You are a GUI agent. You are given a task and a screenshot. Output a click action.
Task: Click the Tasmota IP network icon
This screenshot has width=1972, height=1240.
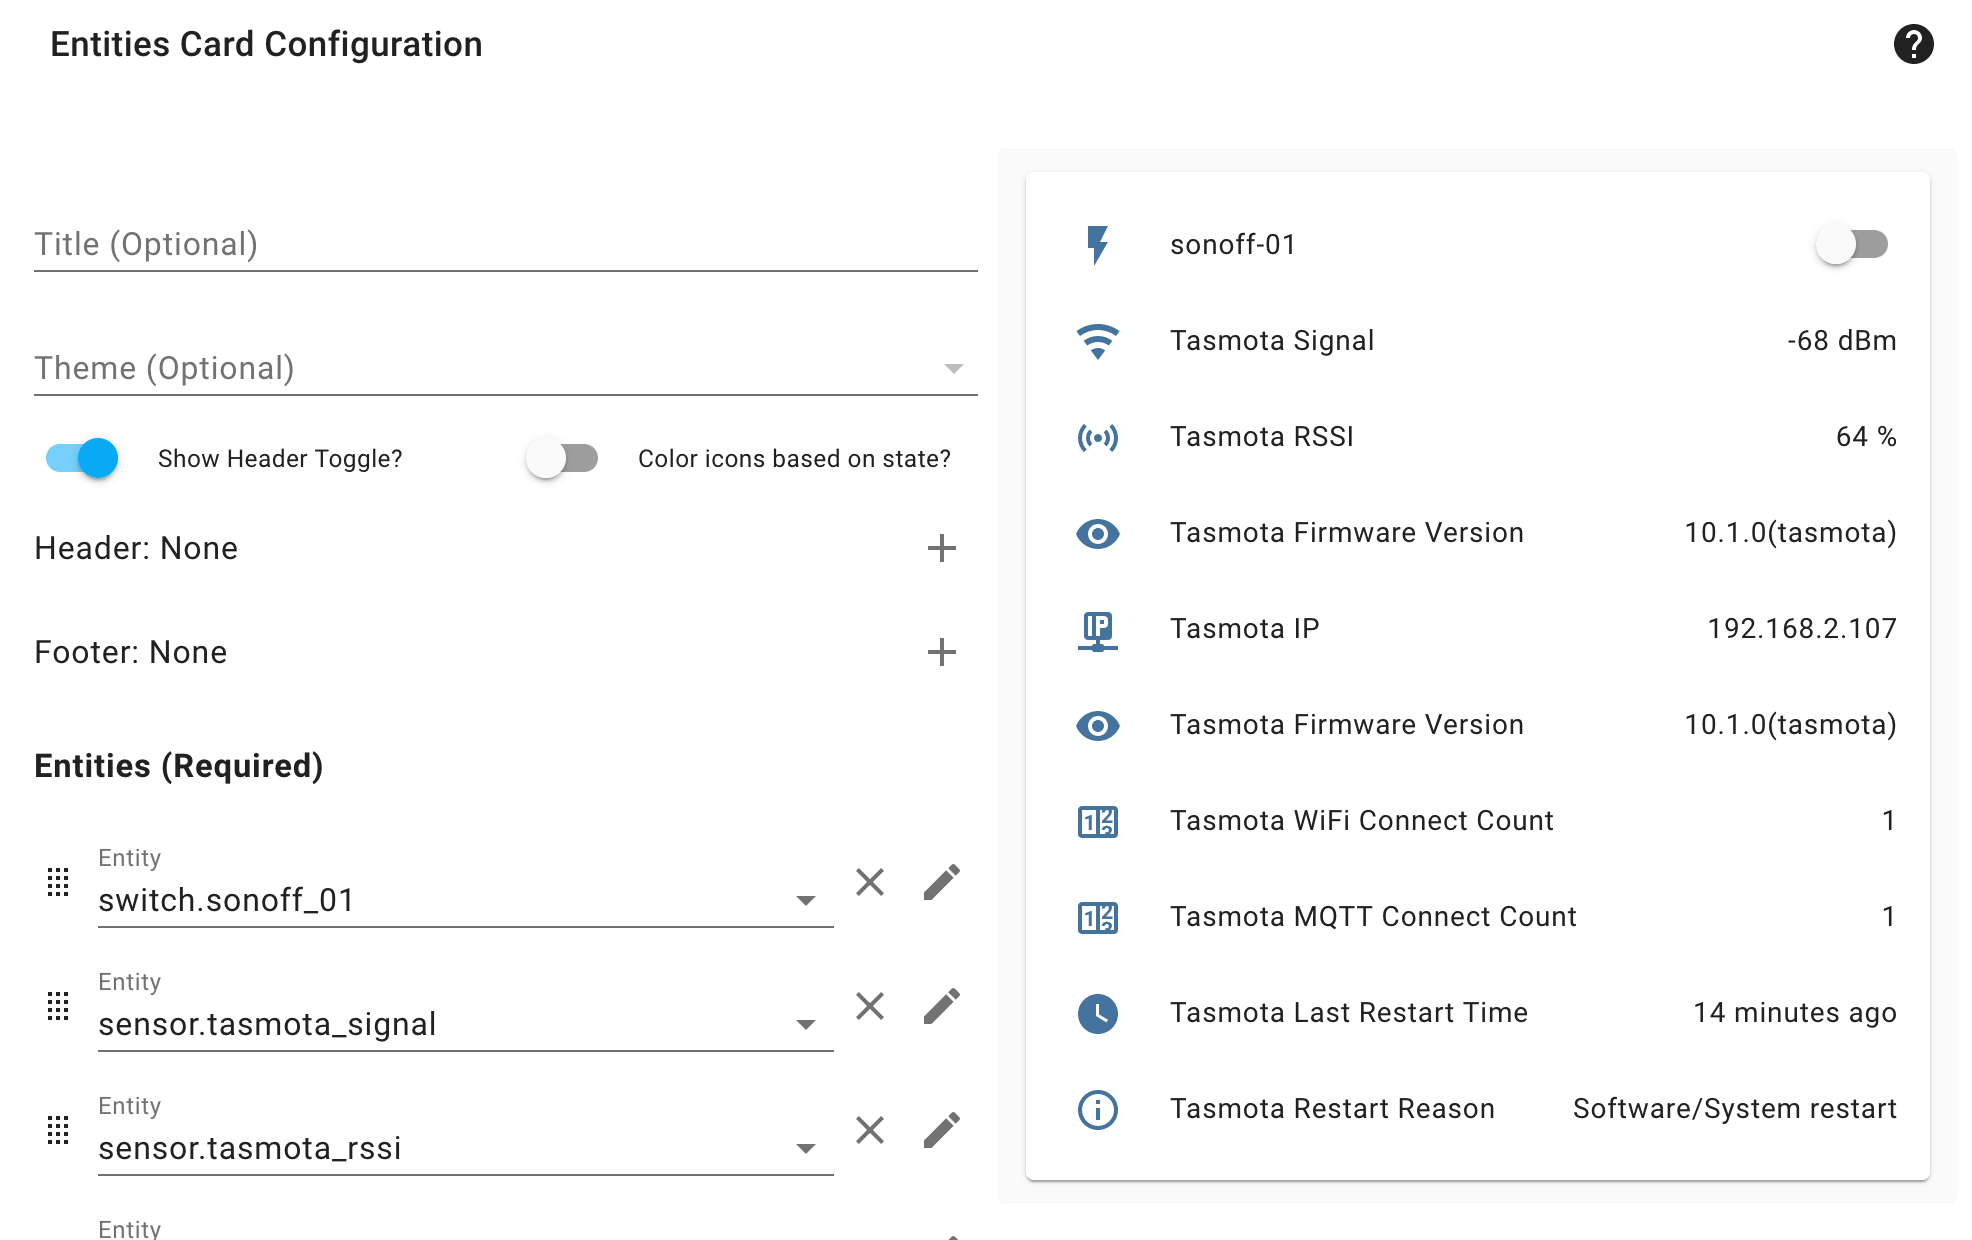[1097, 630]
